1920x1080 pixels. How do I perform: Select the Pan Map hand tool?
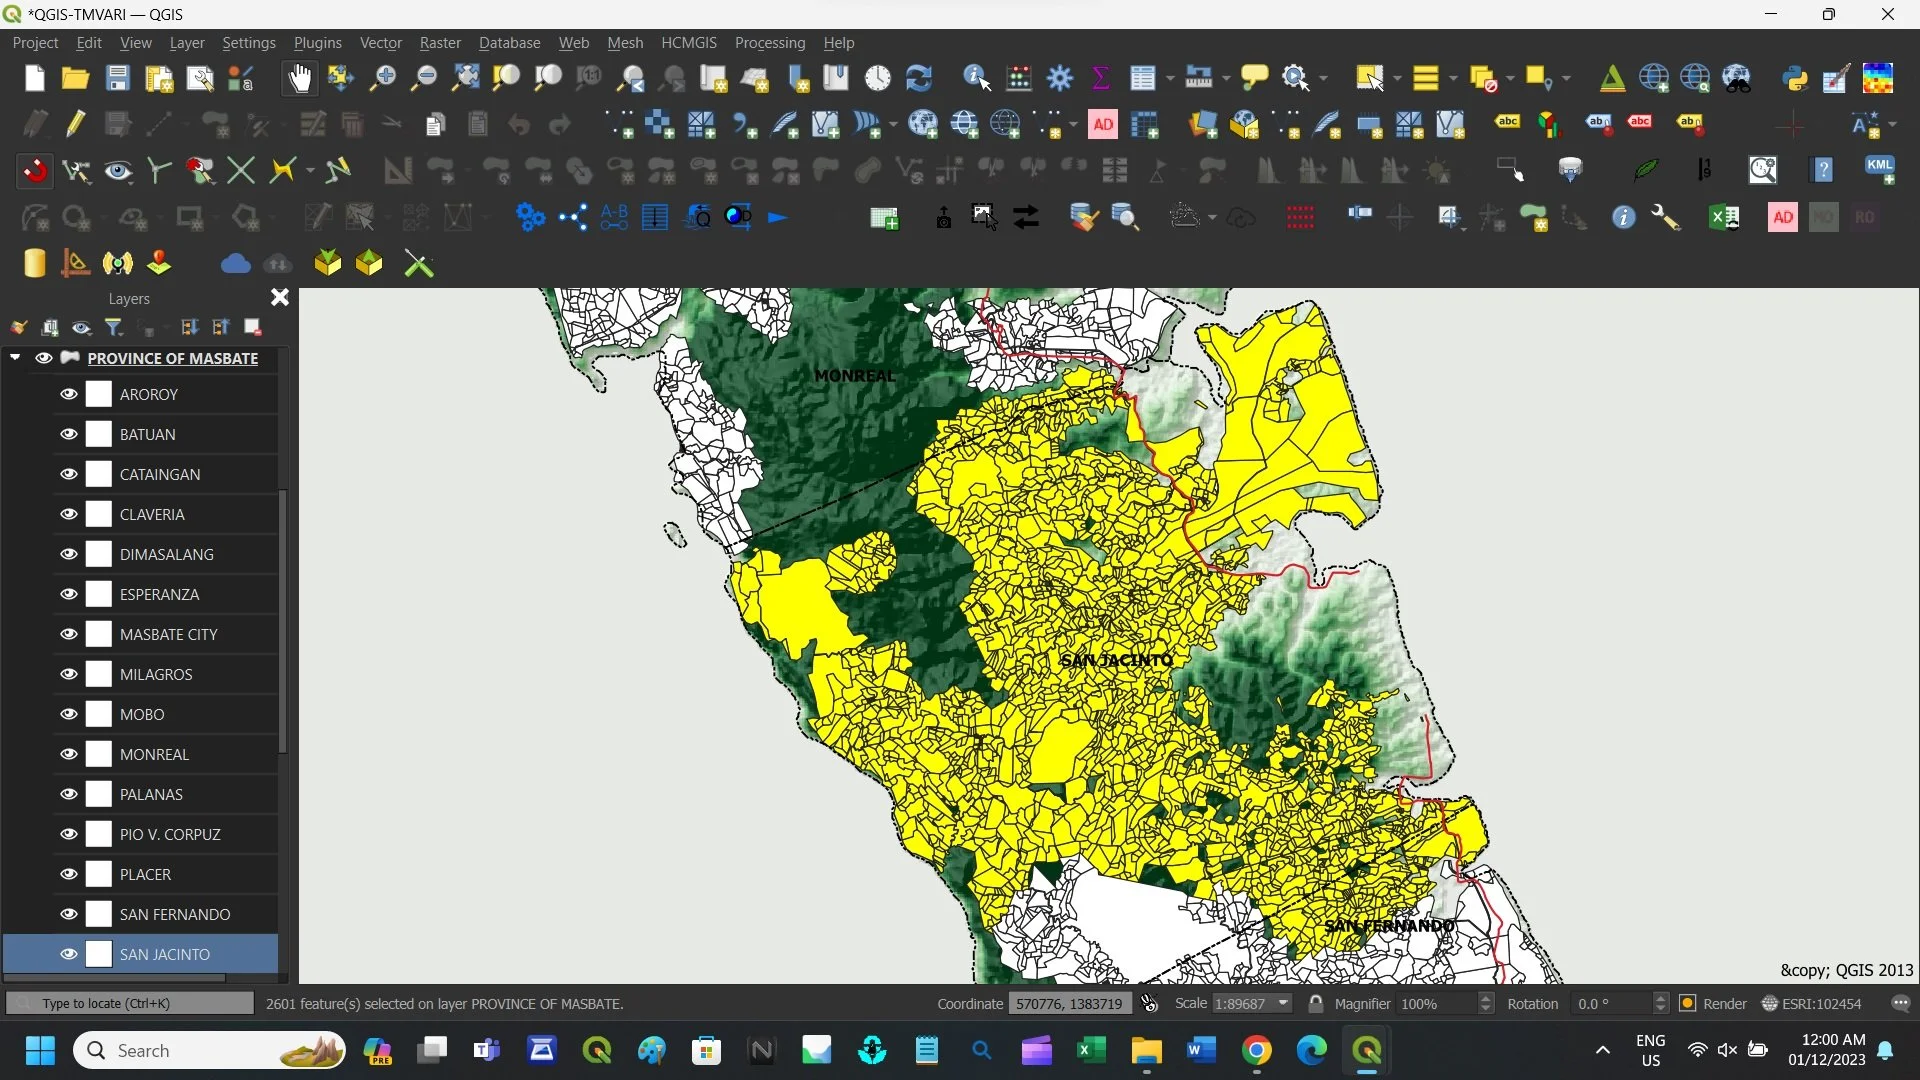pyautogui.click(x=299, y=78)
